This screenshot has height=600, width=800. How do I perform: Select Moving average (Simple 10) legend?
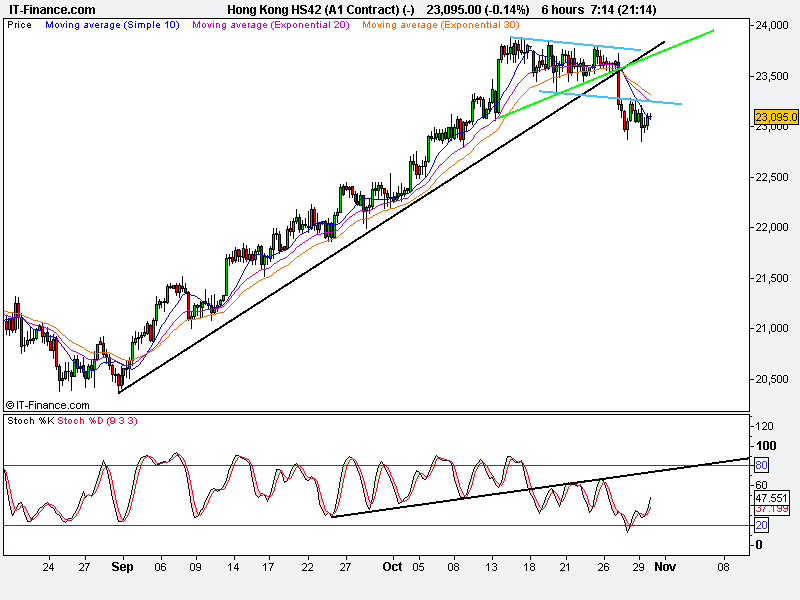point(112,24)
